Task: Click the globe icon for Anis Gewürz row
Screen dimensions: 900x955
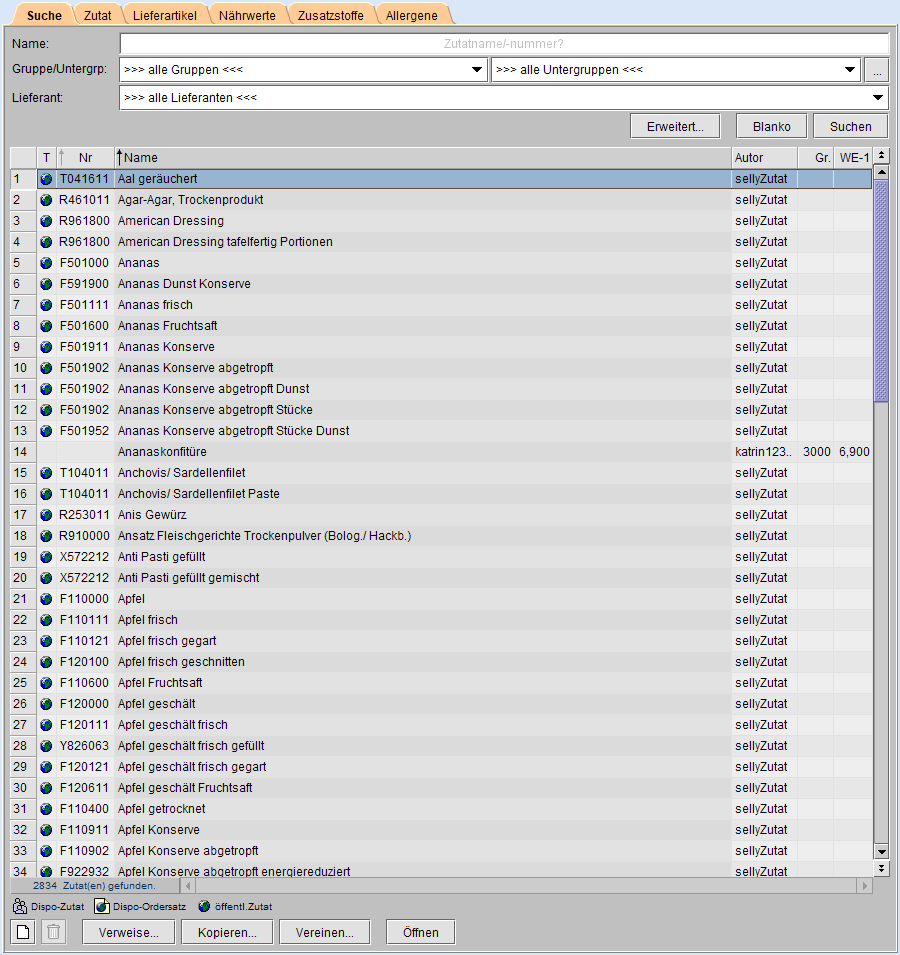Action: 46,515
